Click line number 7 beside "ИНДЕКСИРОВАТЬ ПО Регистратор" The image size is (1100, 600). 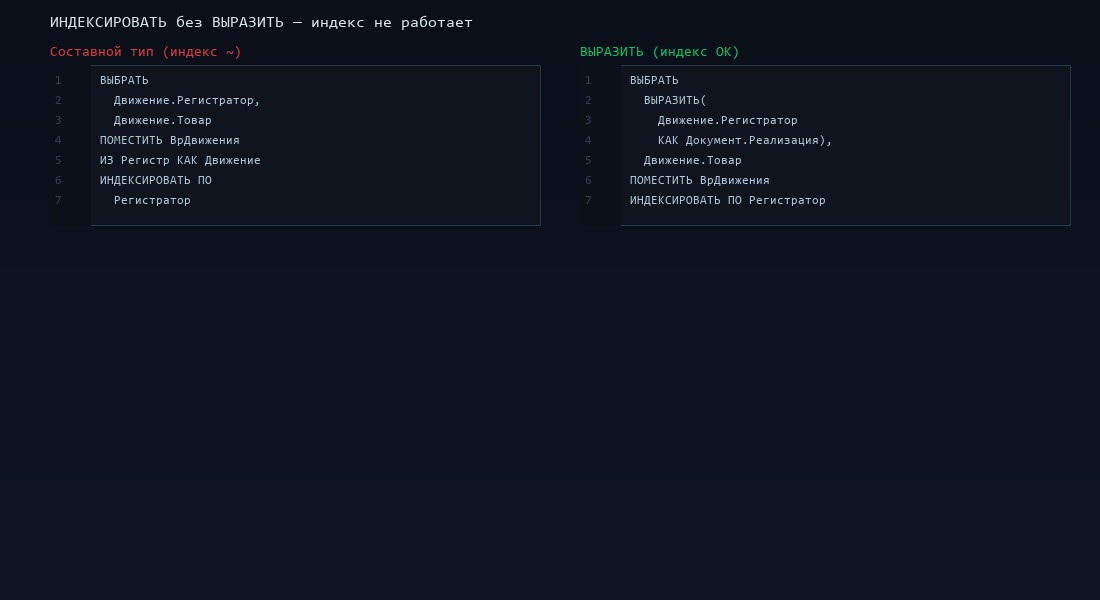click(x=588, y=200)
